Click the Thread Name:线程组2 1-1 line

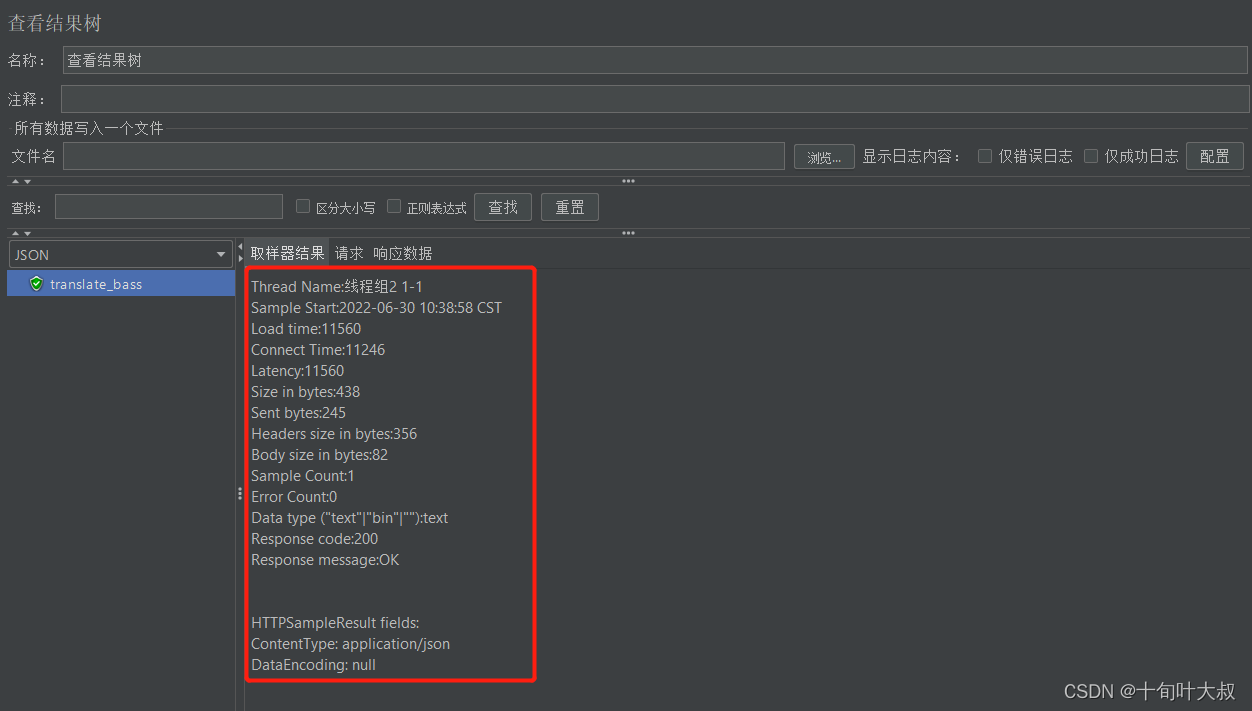337,287
